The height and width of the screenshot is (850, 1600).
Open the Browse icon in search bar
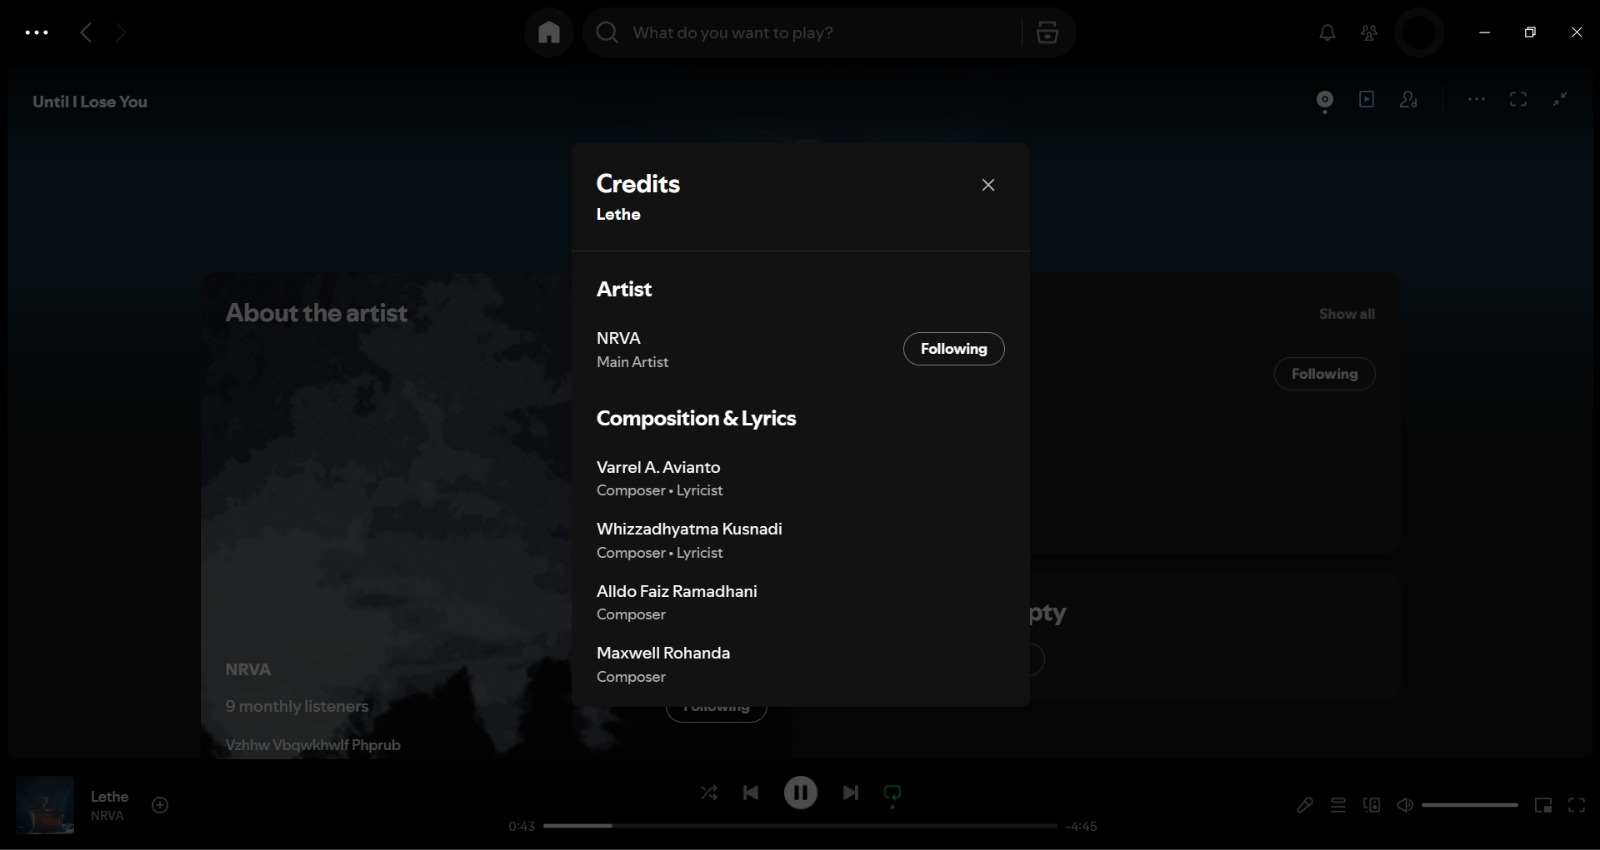point(1047,33)
